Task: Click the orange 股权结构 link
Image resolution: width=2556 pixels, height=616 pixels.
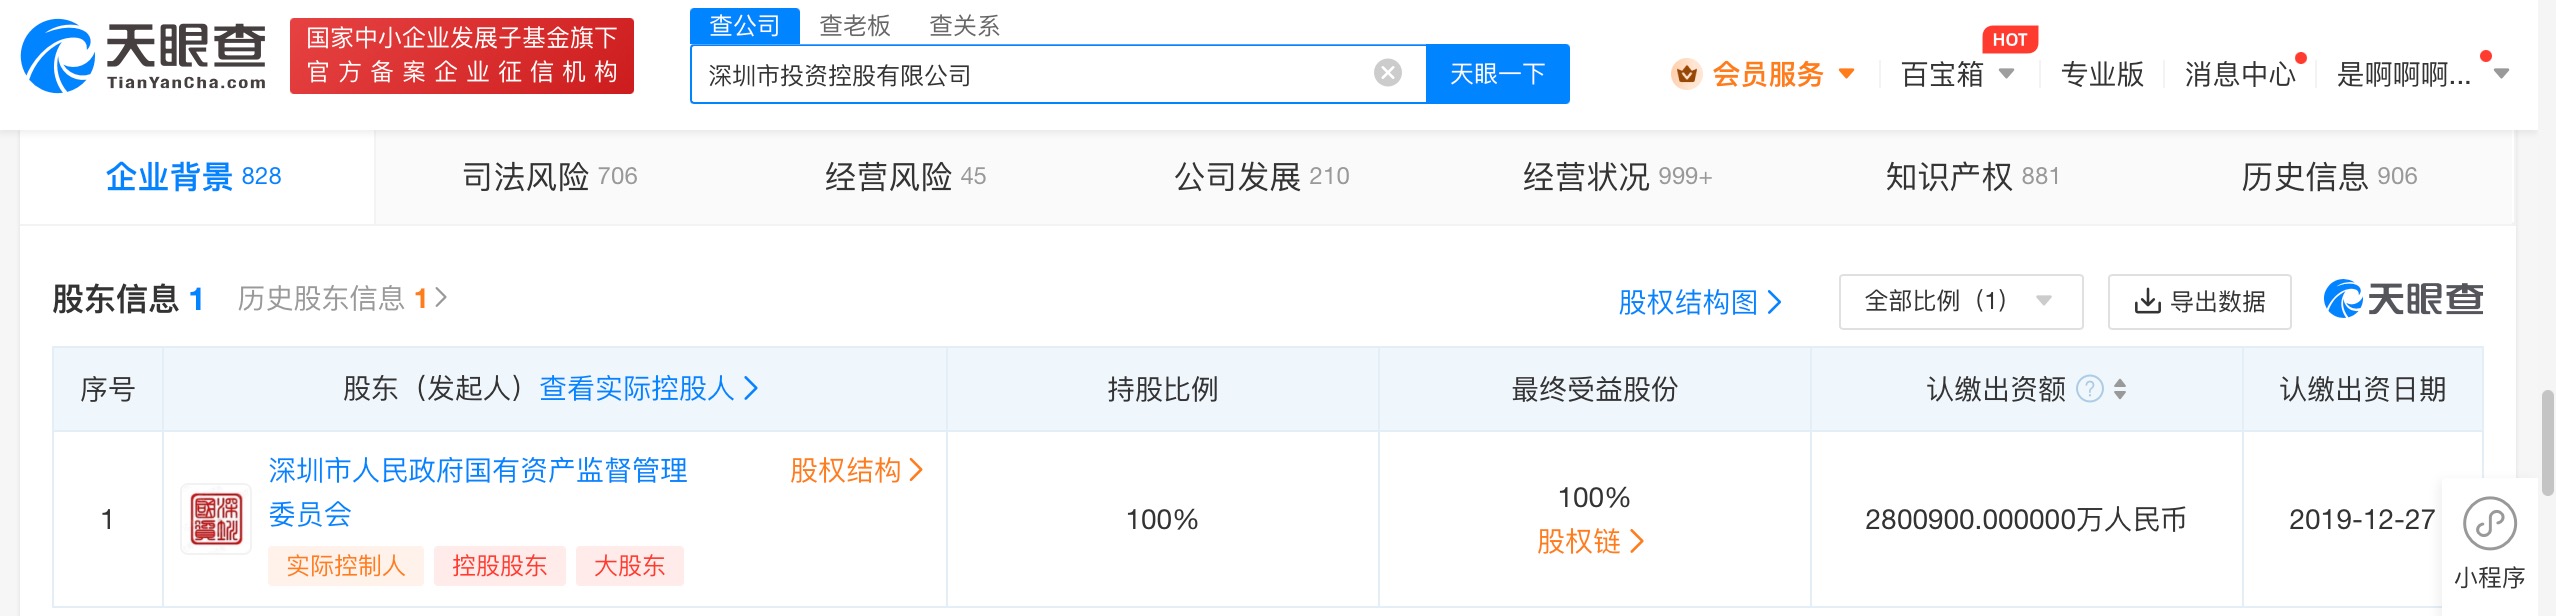Action: pos(856,470)
